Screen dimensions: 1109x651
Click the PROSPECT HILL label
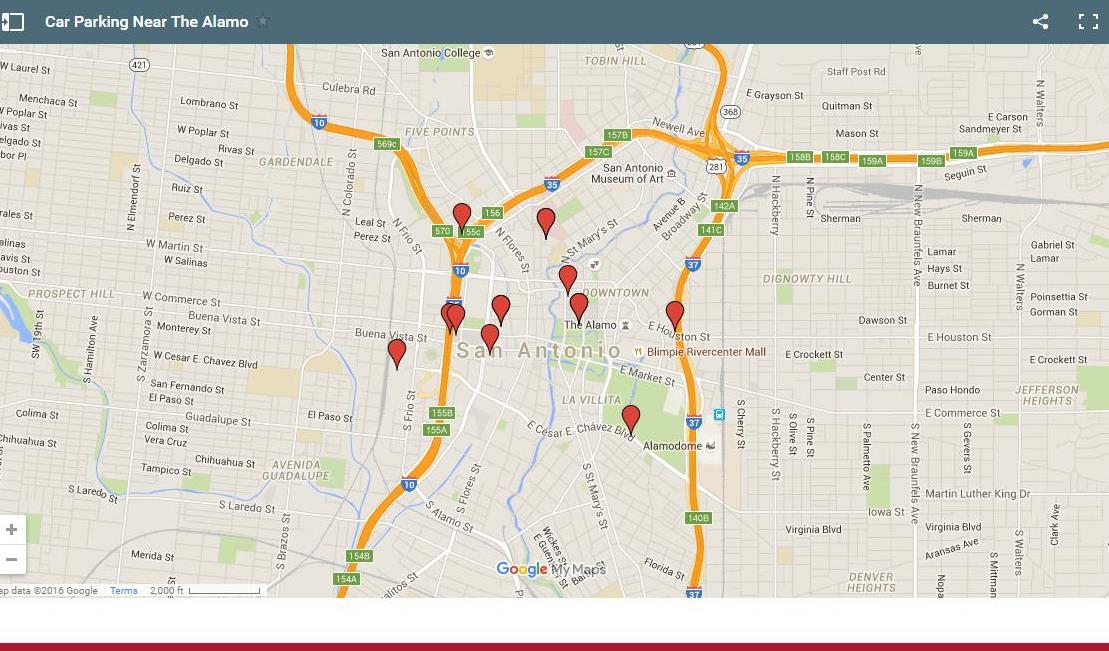(71, 294)
